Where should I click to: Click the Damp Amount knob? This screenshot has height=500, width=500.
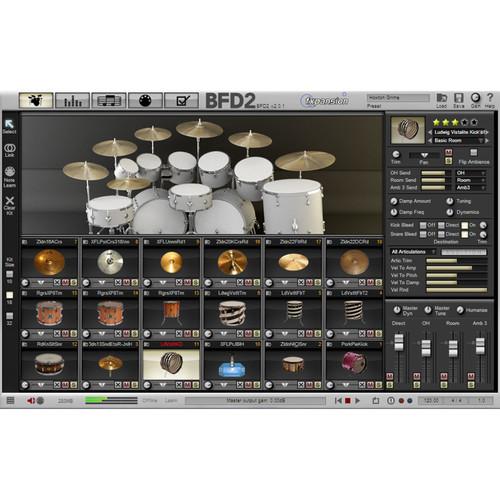tap(394, 201)
